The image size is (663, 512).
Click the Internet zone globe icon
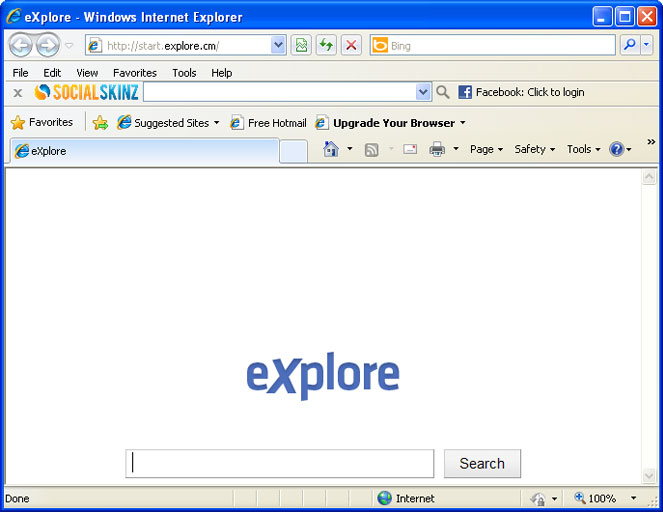click(384, 498)
